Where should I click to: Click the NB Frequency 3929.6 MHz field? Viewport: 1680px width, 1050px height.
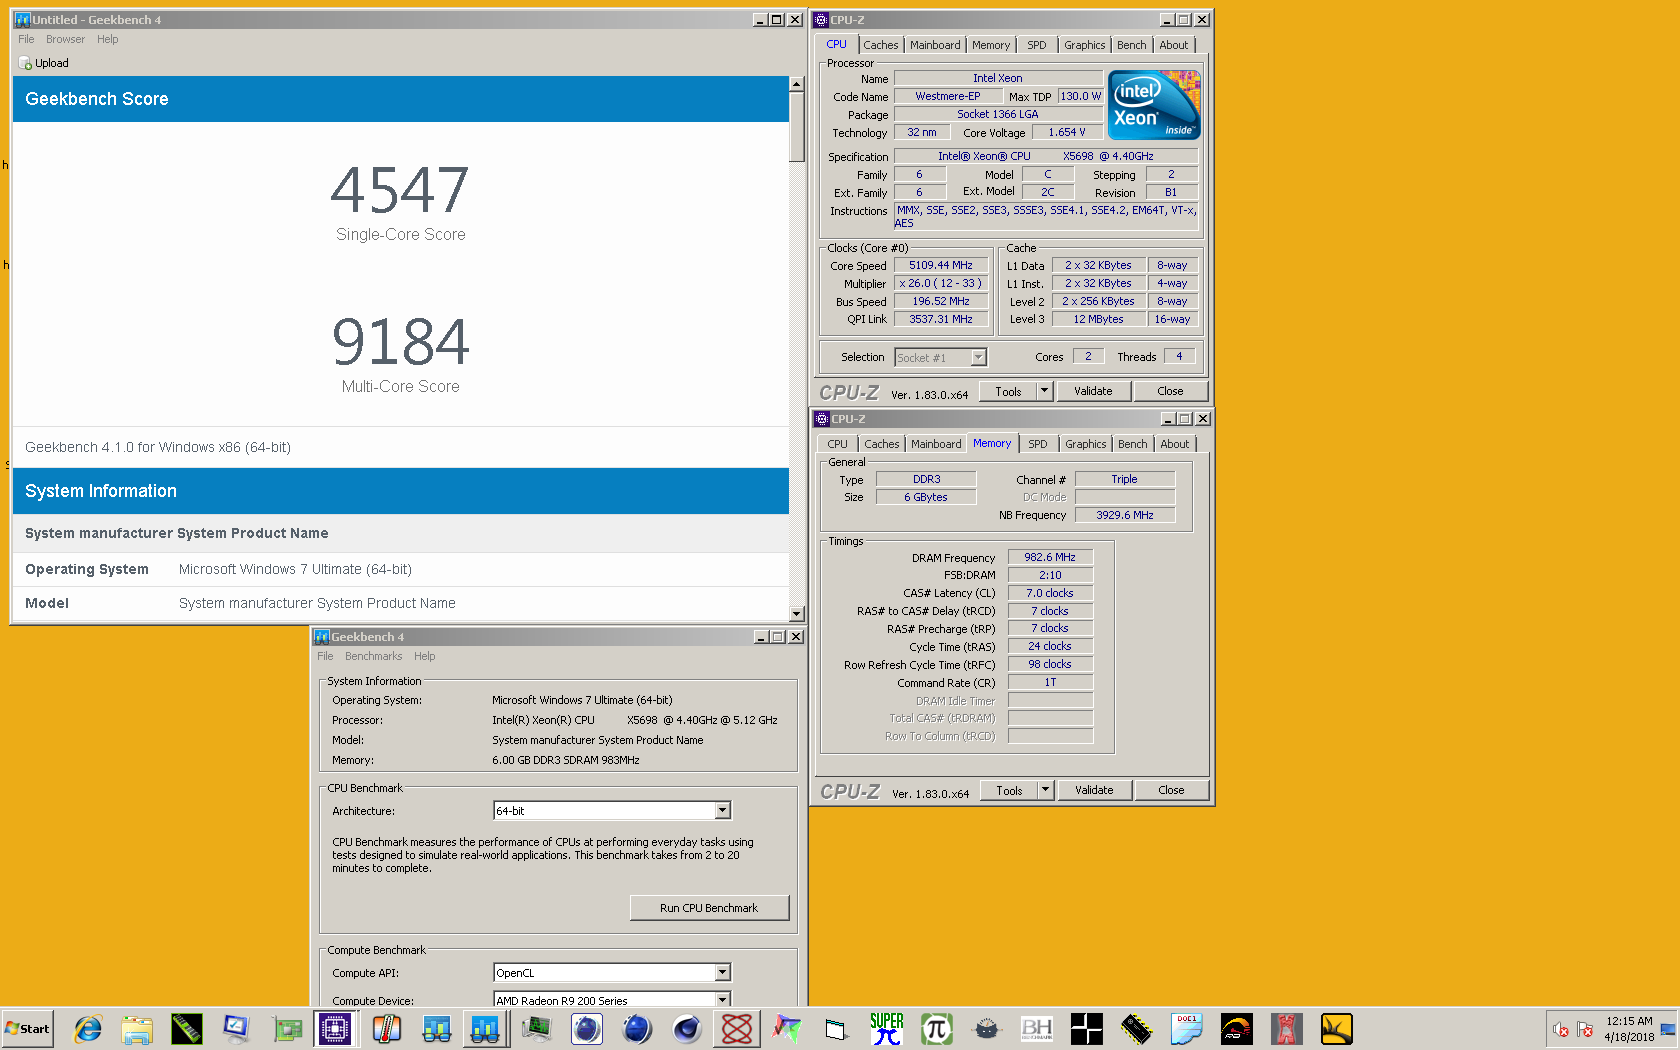tap(1125, 515)
